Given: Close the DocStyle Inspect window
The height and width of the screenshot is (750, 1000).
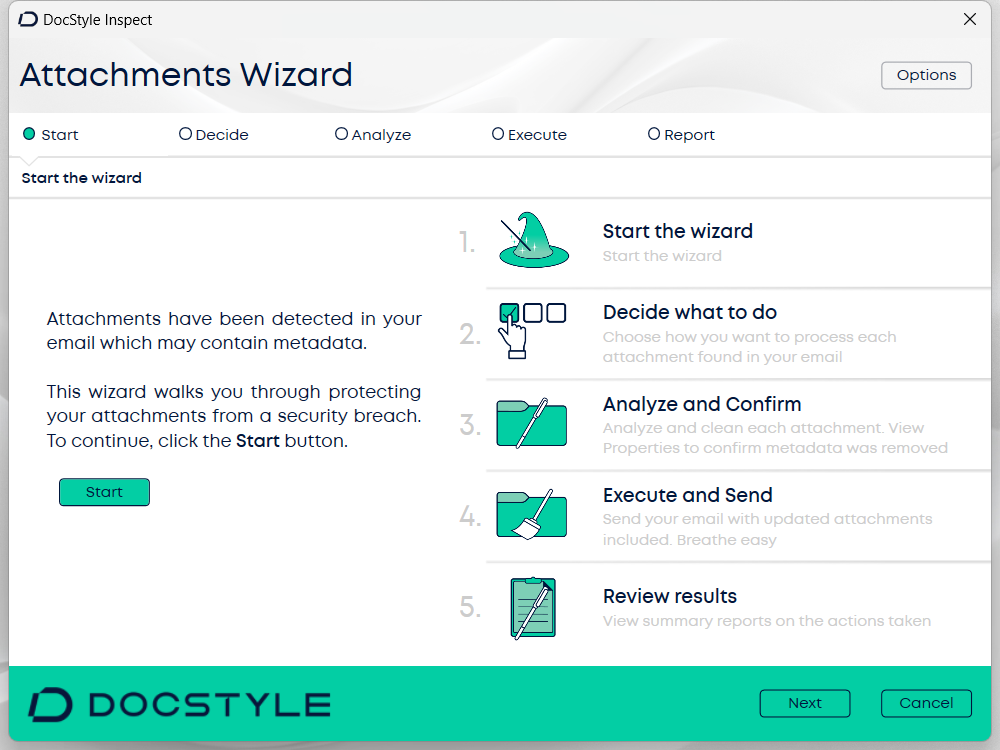Looking at the screenshot, I should click(969, 20).
